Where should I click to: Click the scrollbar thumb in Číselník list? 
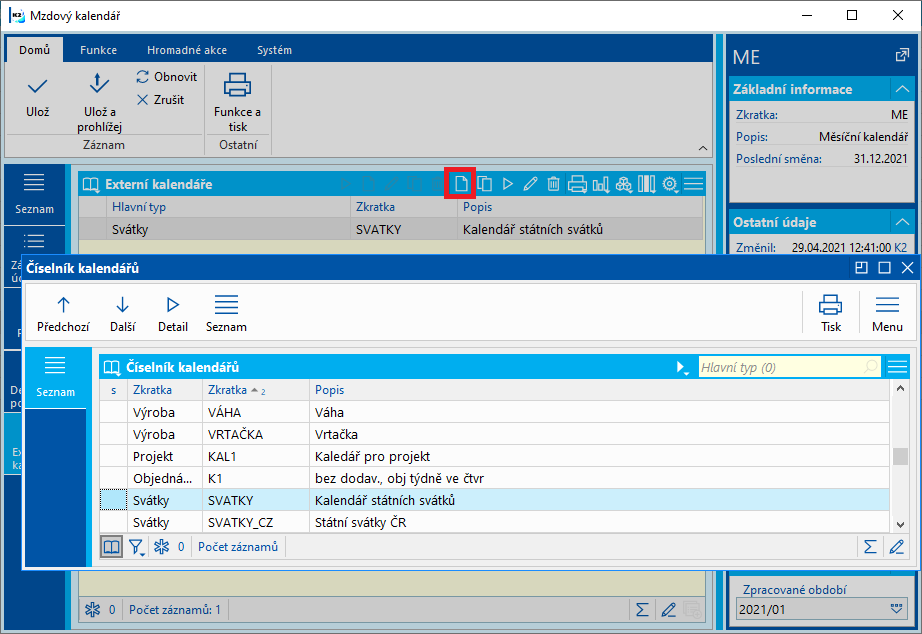tap(900, 456)
